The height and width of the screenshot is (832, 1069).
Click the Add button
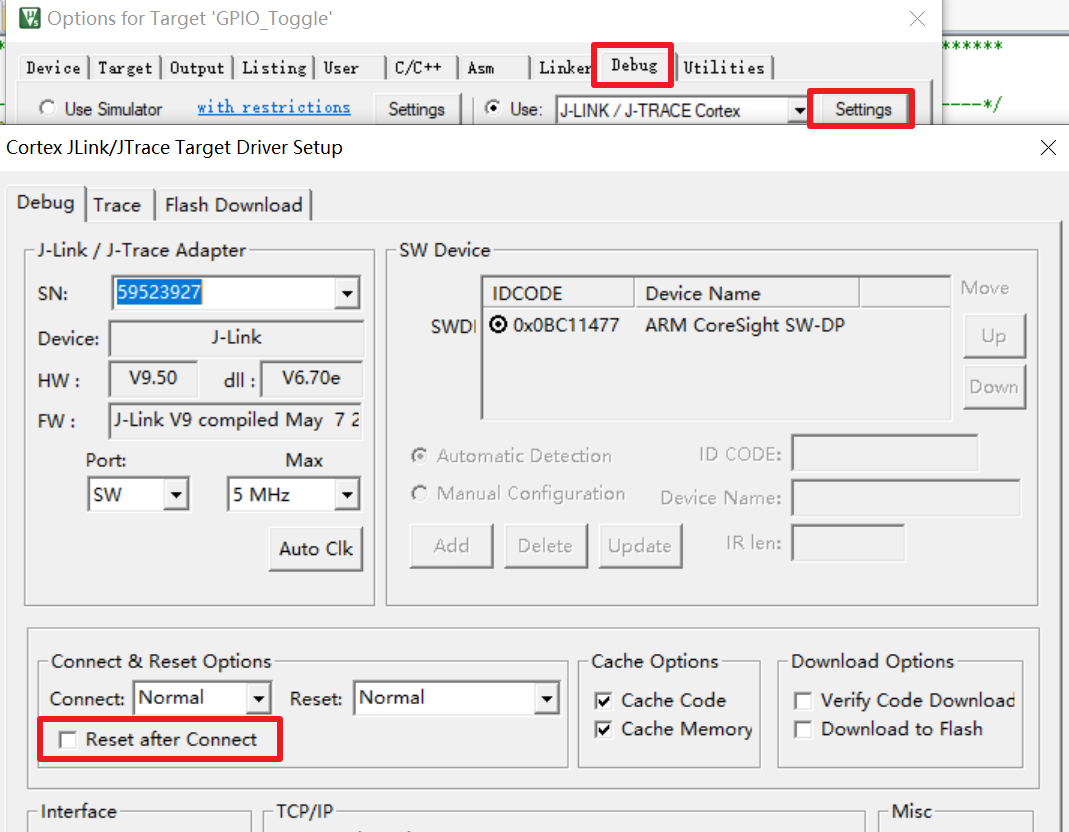click(x=451, y=546)
